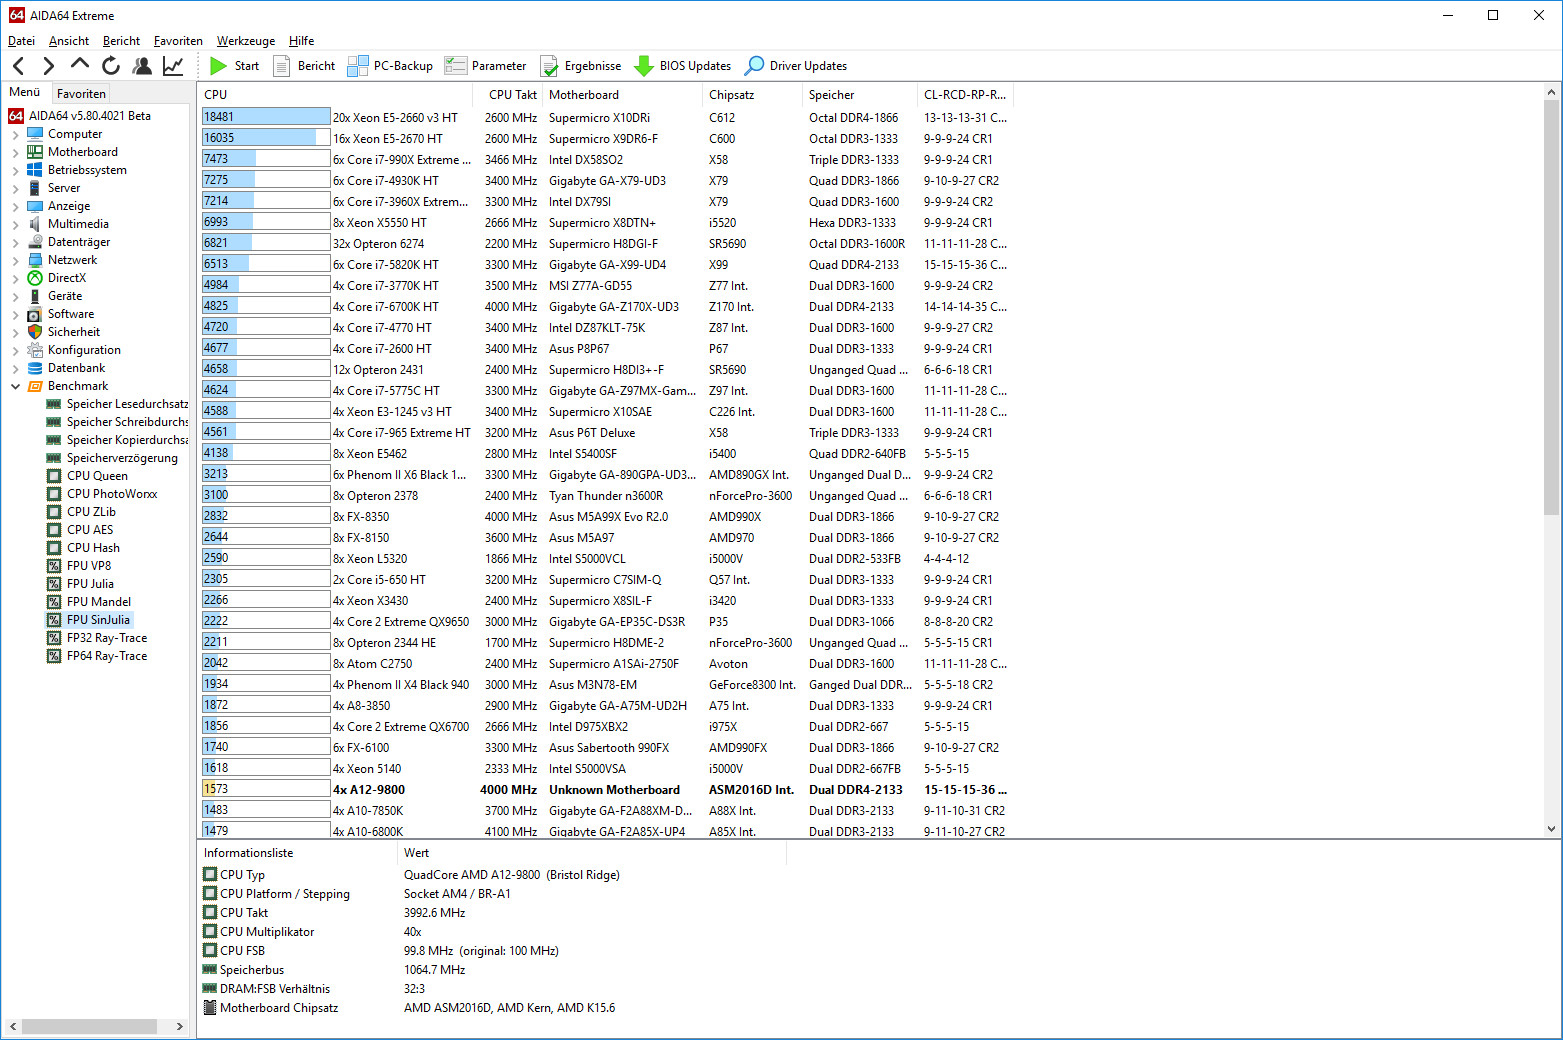Sort by the CPU Takt column header
This screenshot has height=1040, width=1563.
[x=512, y=95]
